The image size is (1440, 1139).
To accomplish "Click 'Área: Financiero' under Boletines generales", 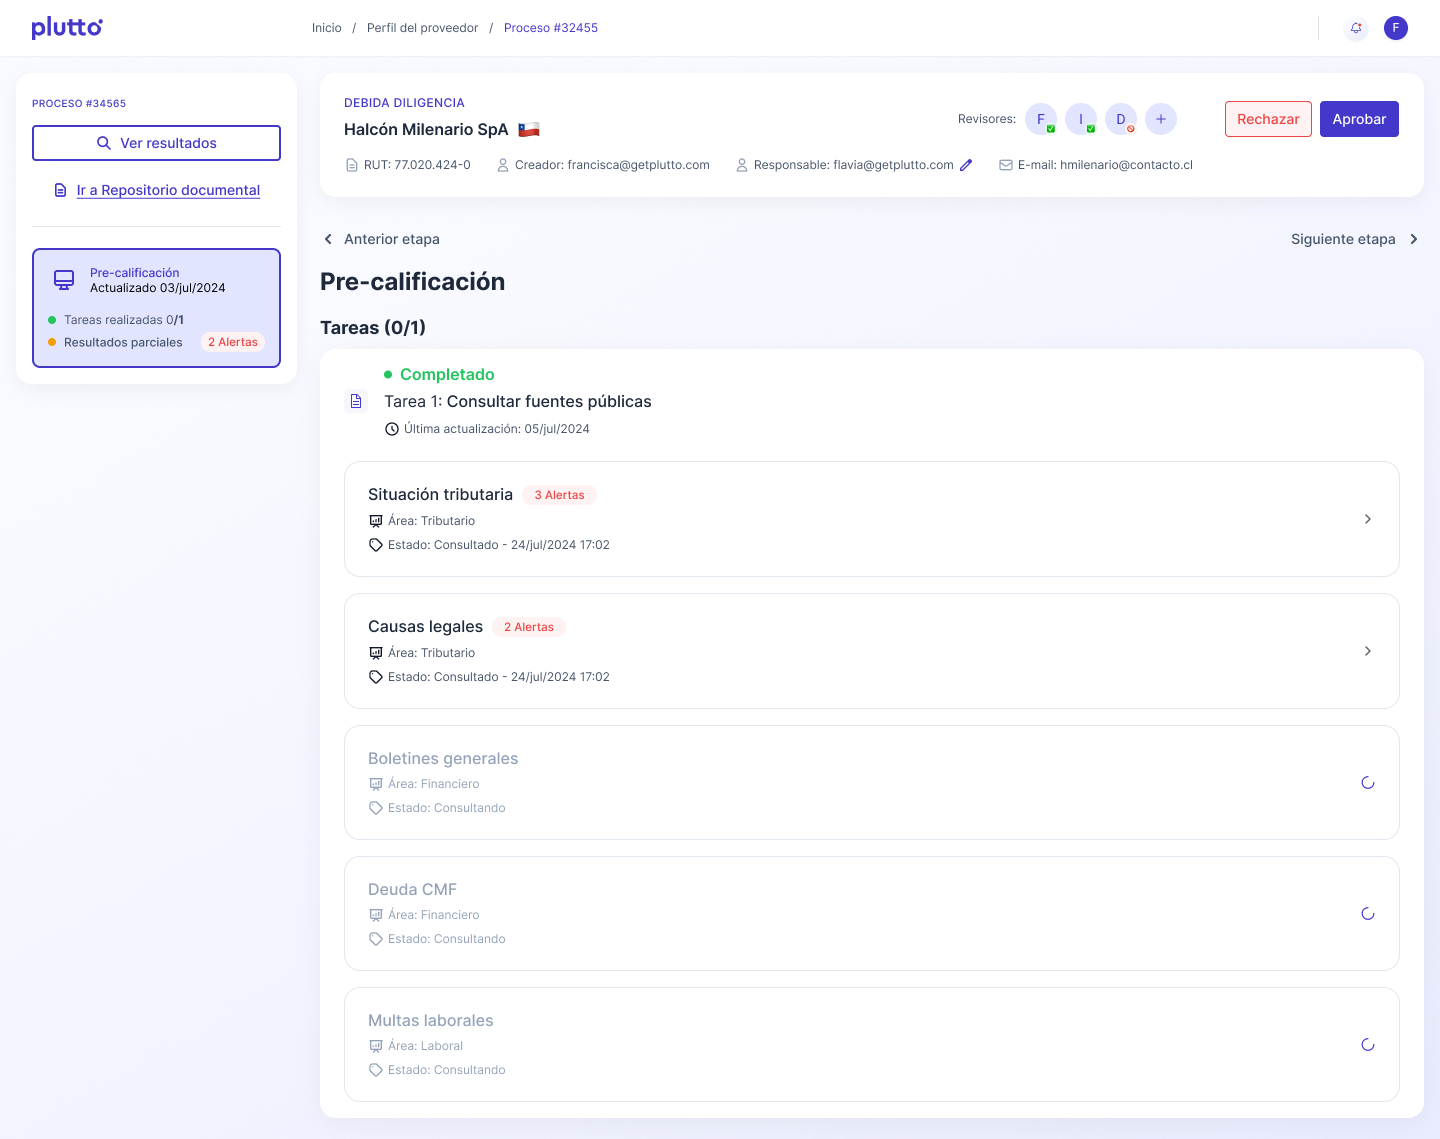I will (x=434, y=784).
